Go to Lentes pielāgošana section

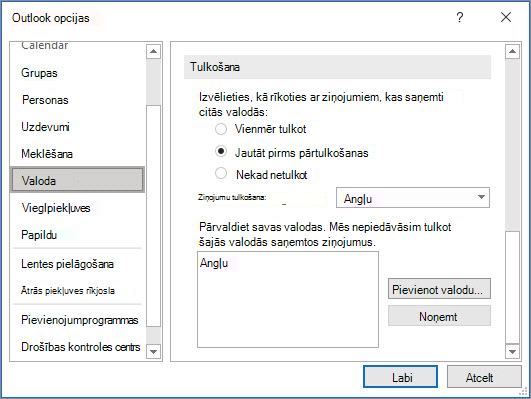click(x=67, y=264)
